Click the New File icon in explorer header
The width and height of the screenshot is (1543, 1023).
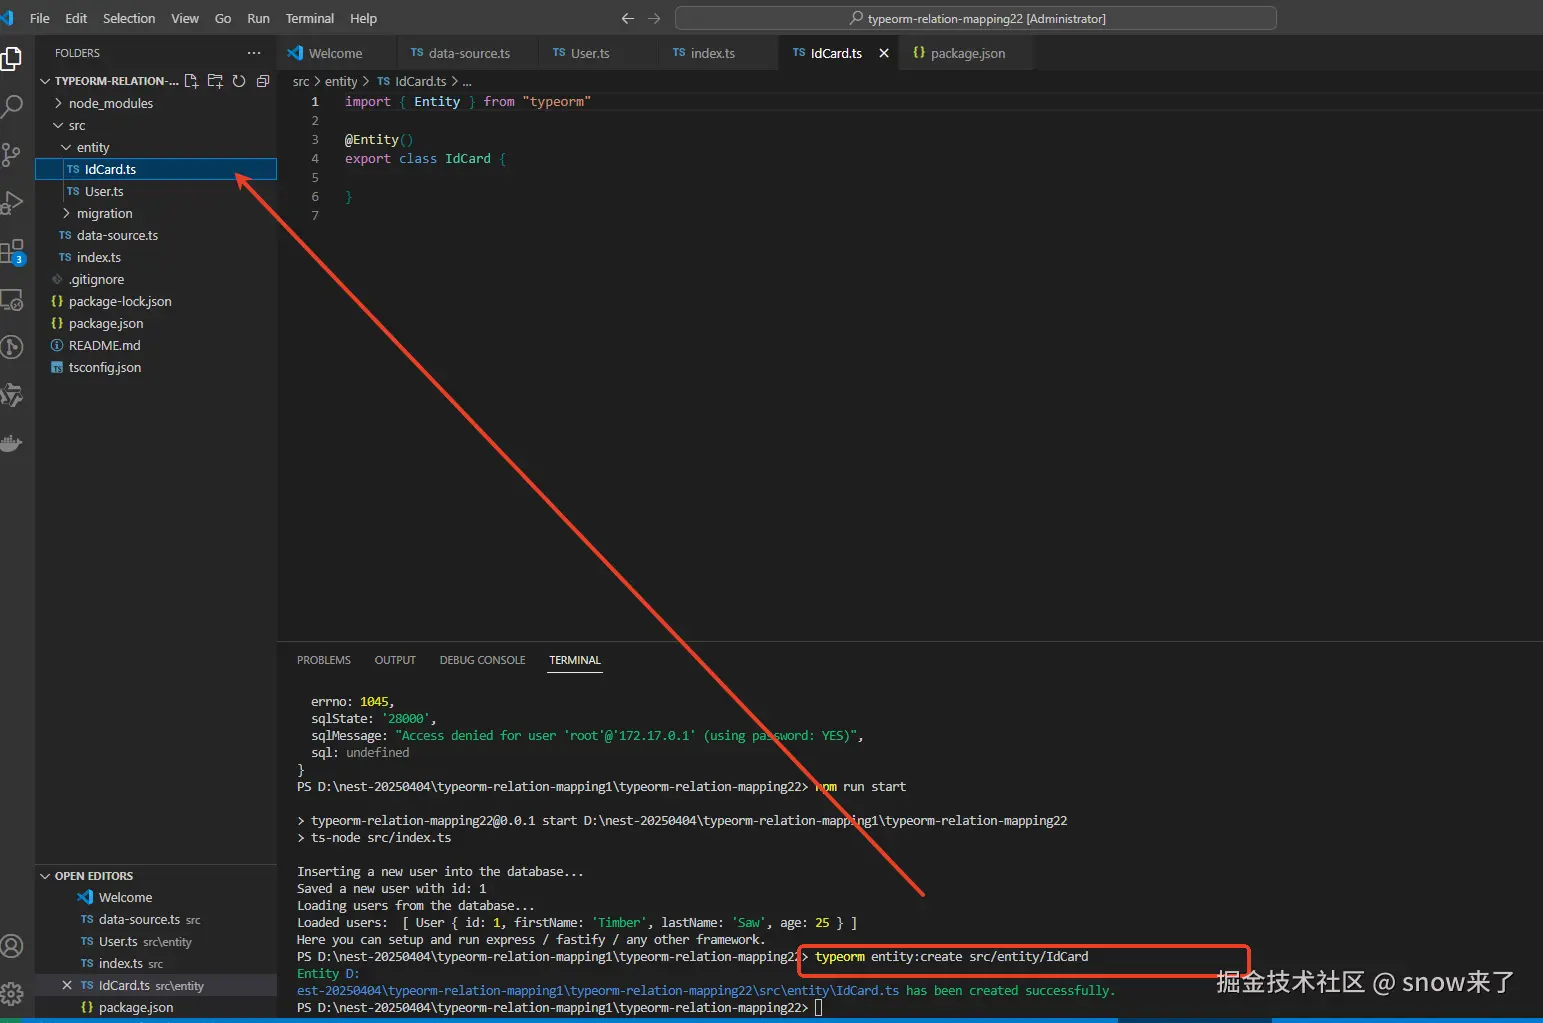tap(191, 81)
